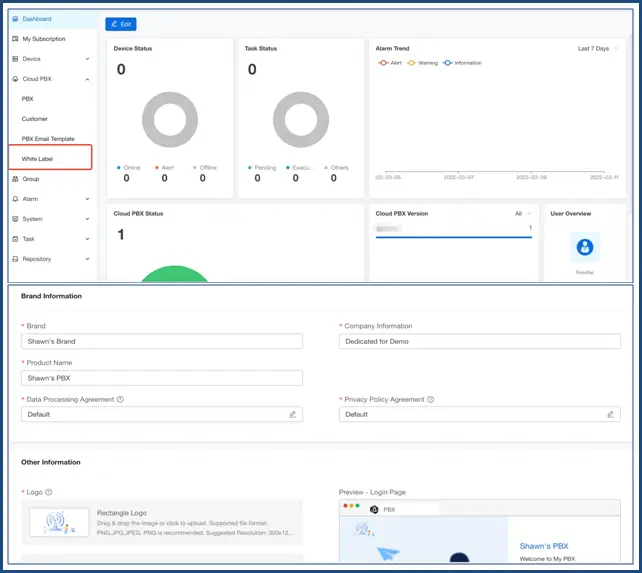Image resolution: width=642 pixels, height=573 pixels.
Task: Expand the Device menu chevron
Action: (x=88, y=59)
